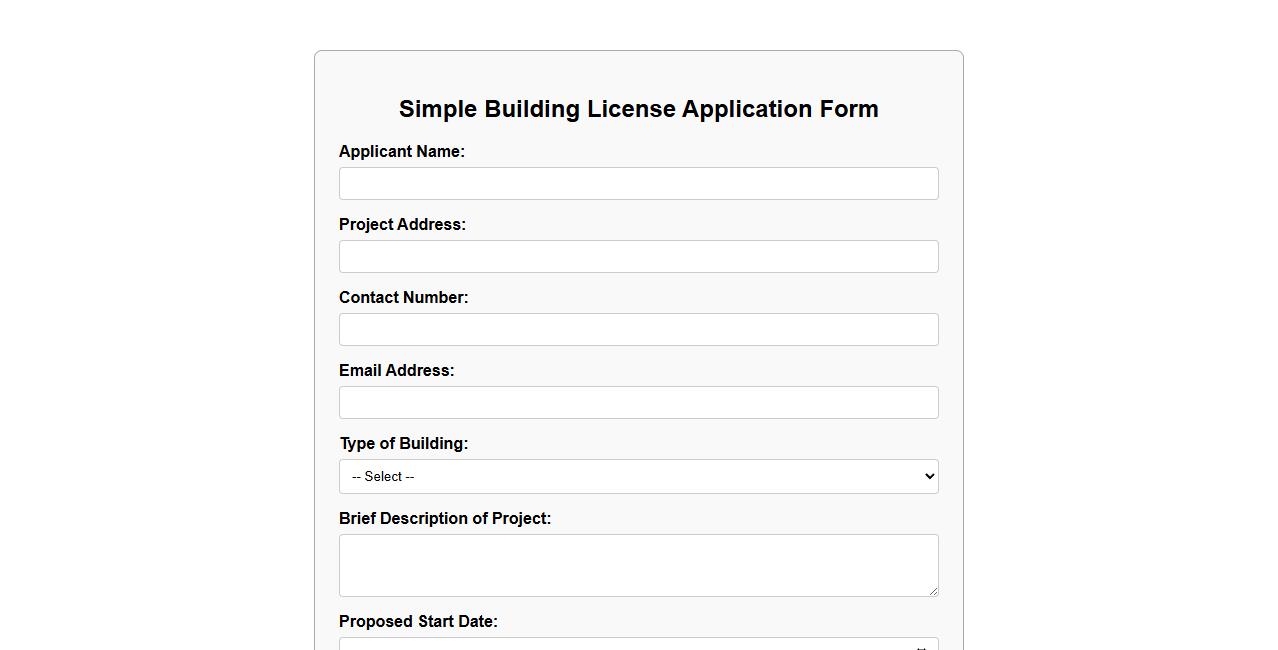Click the Applicant Name input field
1278x650 pixels.
click(639, 183)
